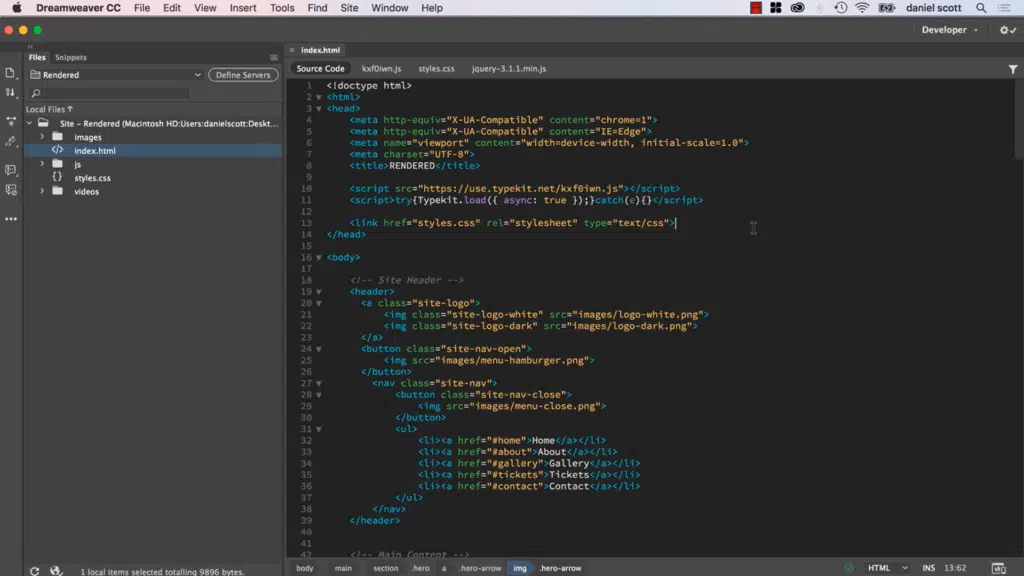Click the Apply Comment icon
Viewport: 1024px width, 576px height.
click(10, 170)
